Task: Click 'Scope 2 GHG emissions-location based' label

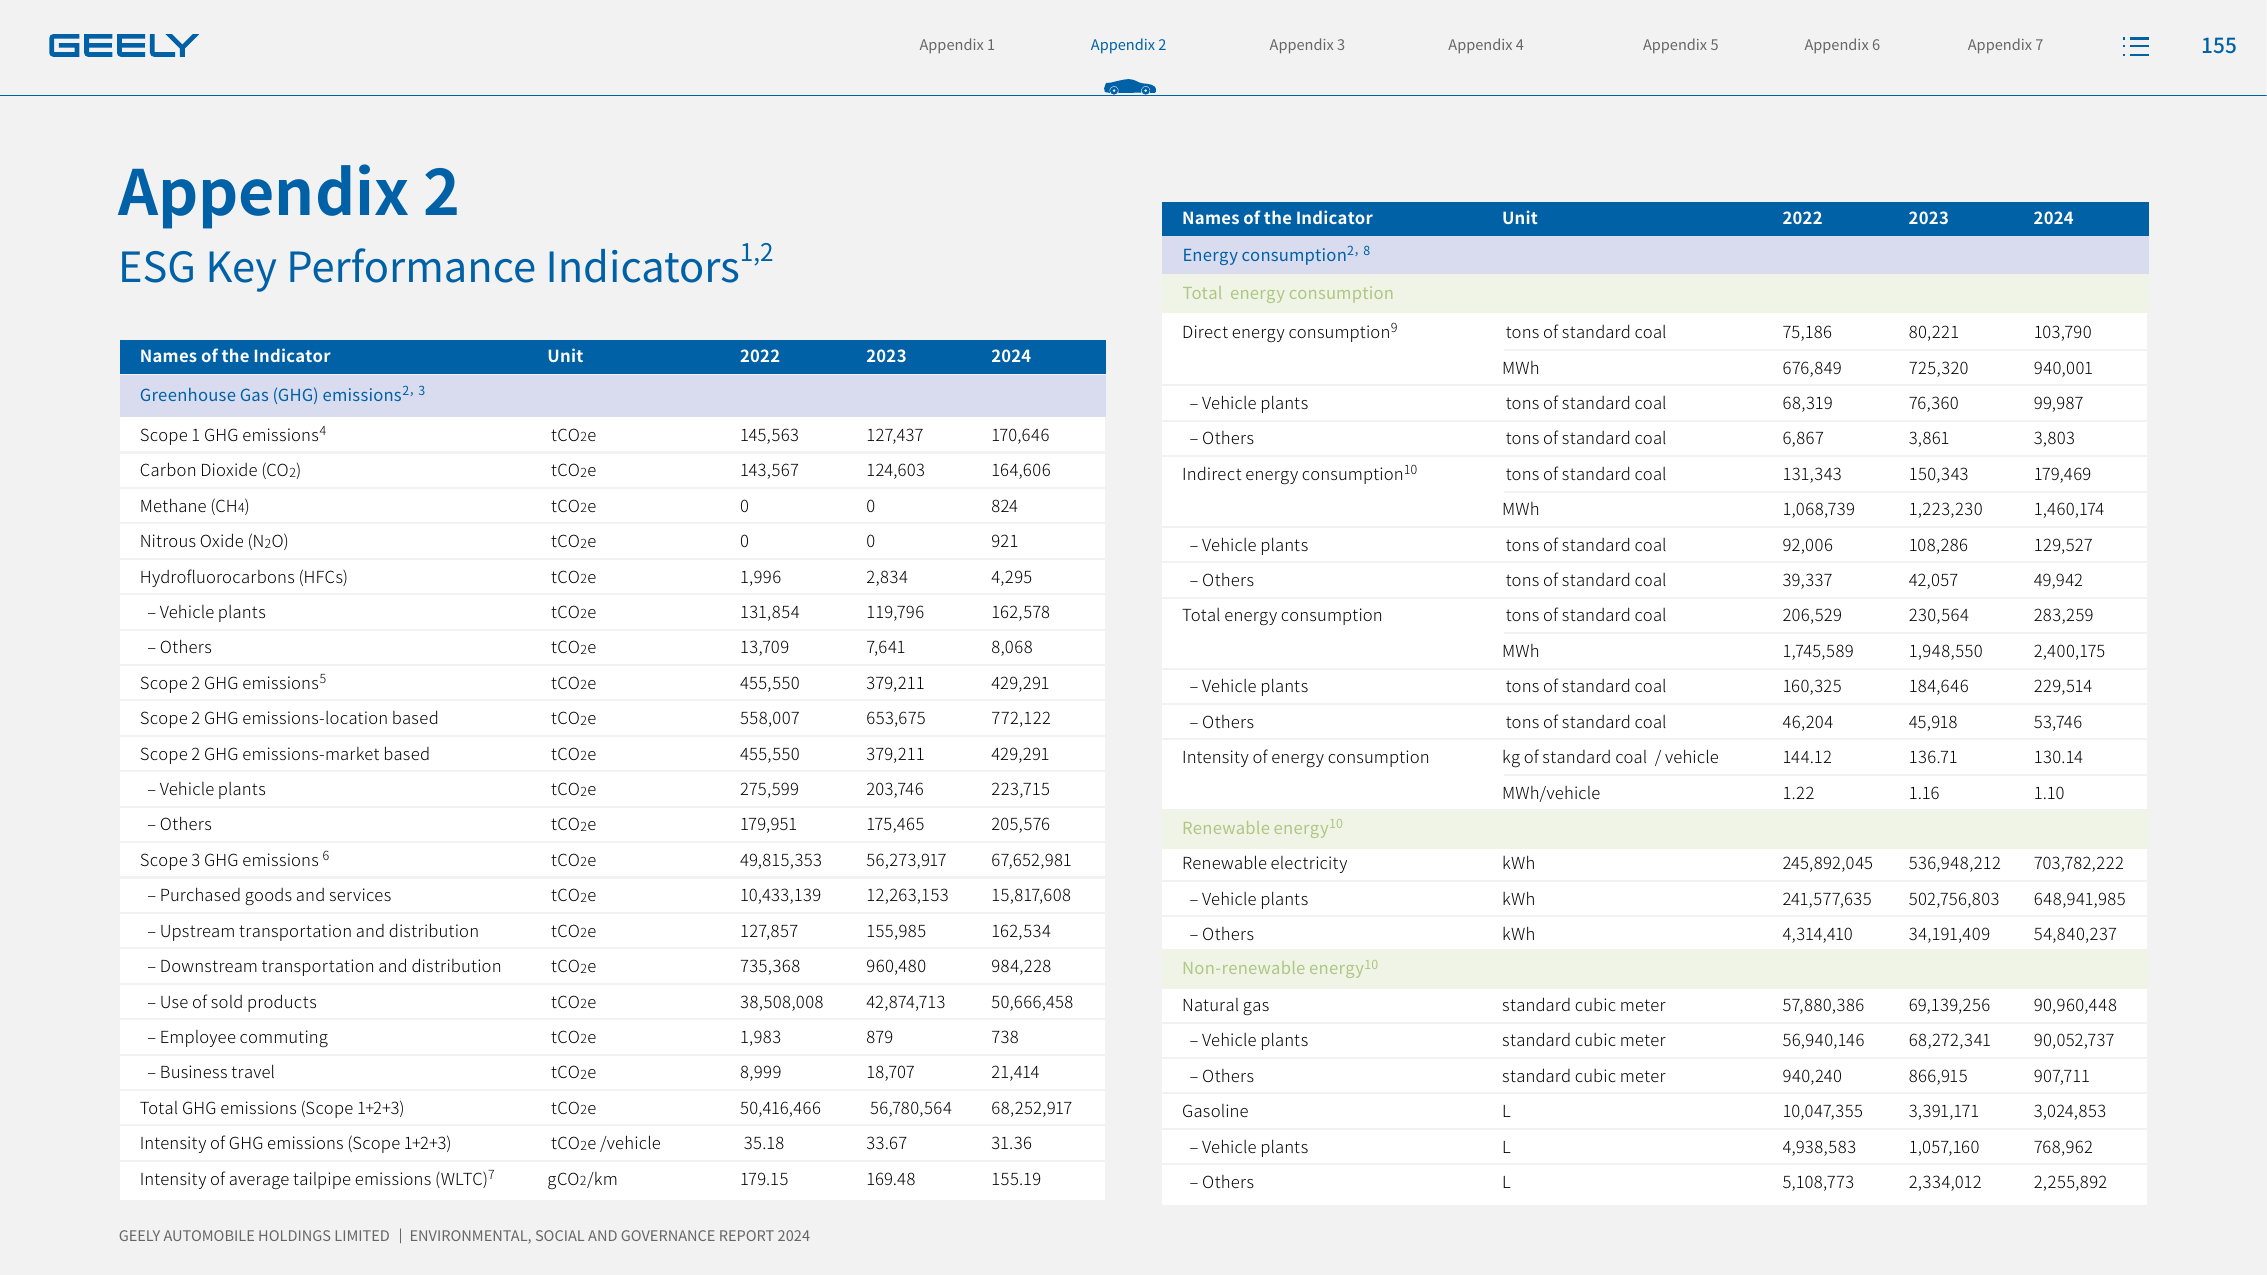Action: click(x=289, y=718)
